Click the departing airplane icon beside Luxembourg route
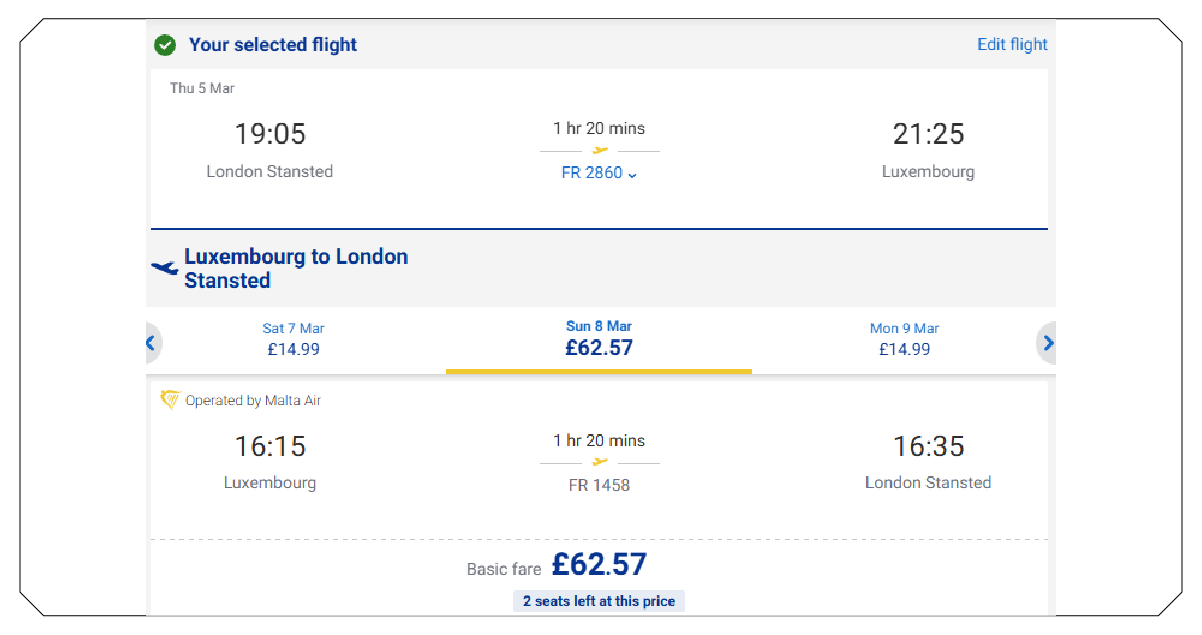The height and width of the screenshot is (635, 1202). click(x=163, y=267)
